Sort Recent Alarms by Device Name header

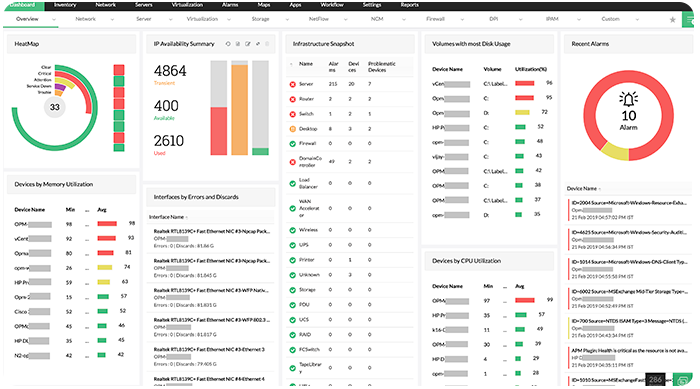(582, 188)
